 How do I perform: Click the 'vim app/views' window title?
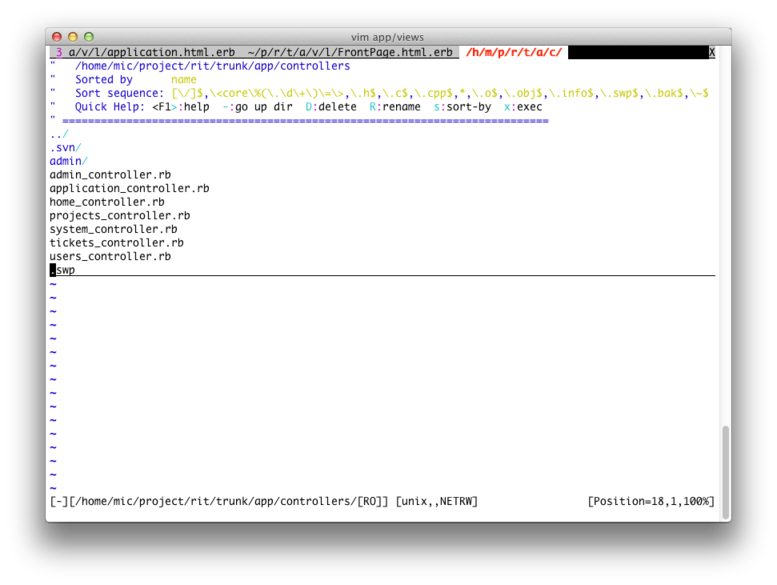(x=388, y=37)
